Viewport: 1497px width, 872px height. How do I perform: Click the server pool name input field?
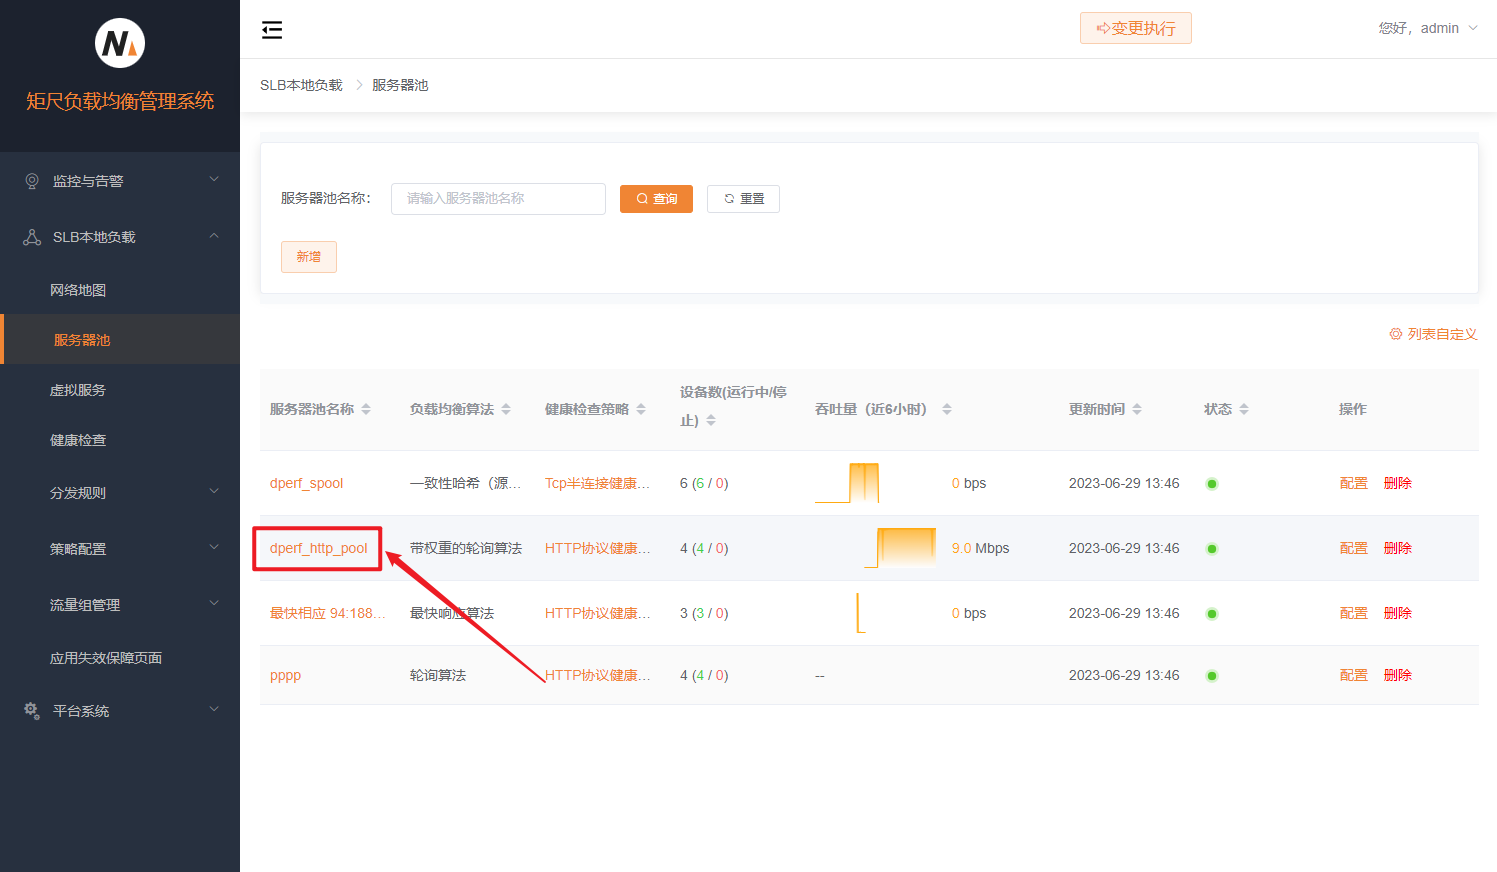coord(498,199)
